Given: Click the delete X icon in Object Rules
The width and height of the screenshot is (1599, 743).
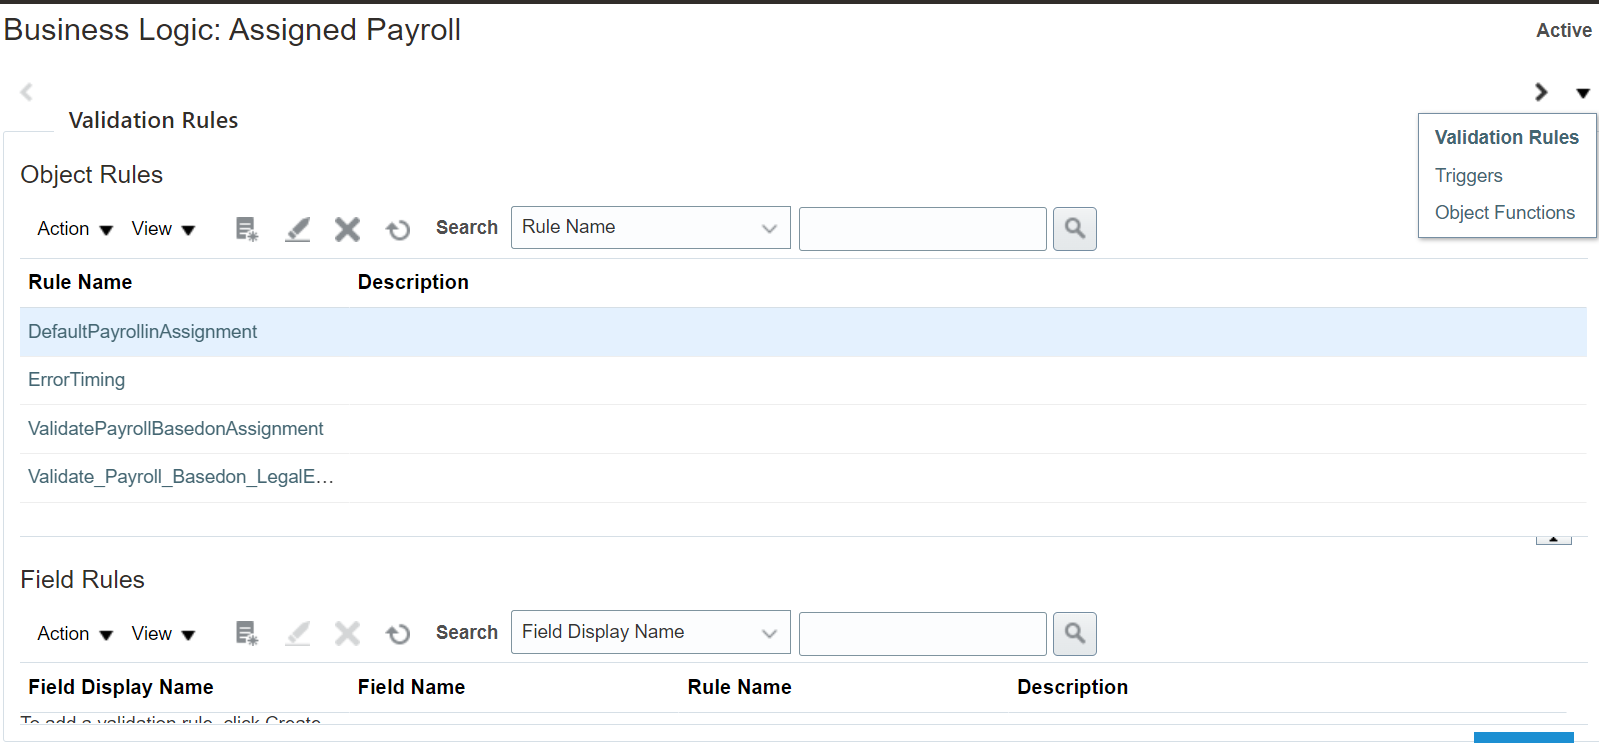Looking at the screenshot, I should click(347, 229).
